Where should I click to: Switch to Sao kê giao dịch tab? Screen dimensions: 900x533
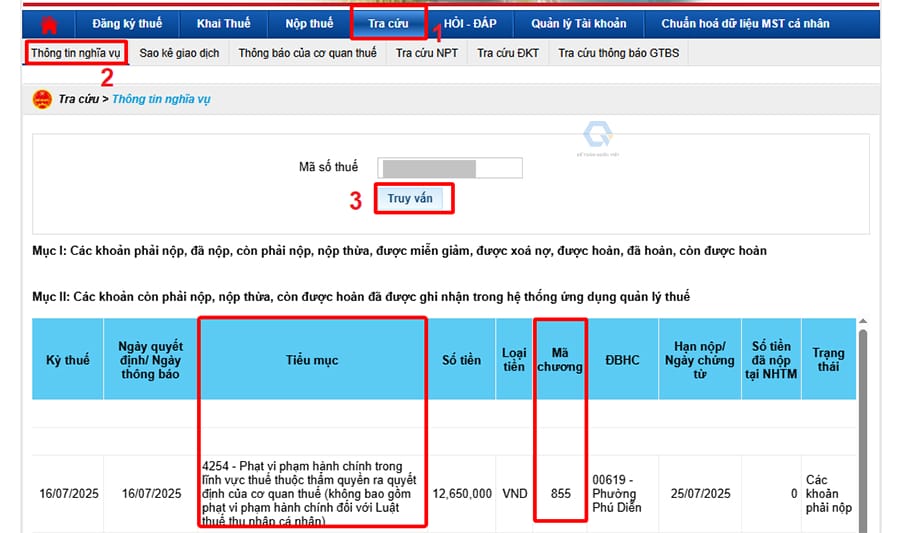(179, 53)
